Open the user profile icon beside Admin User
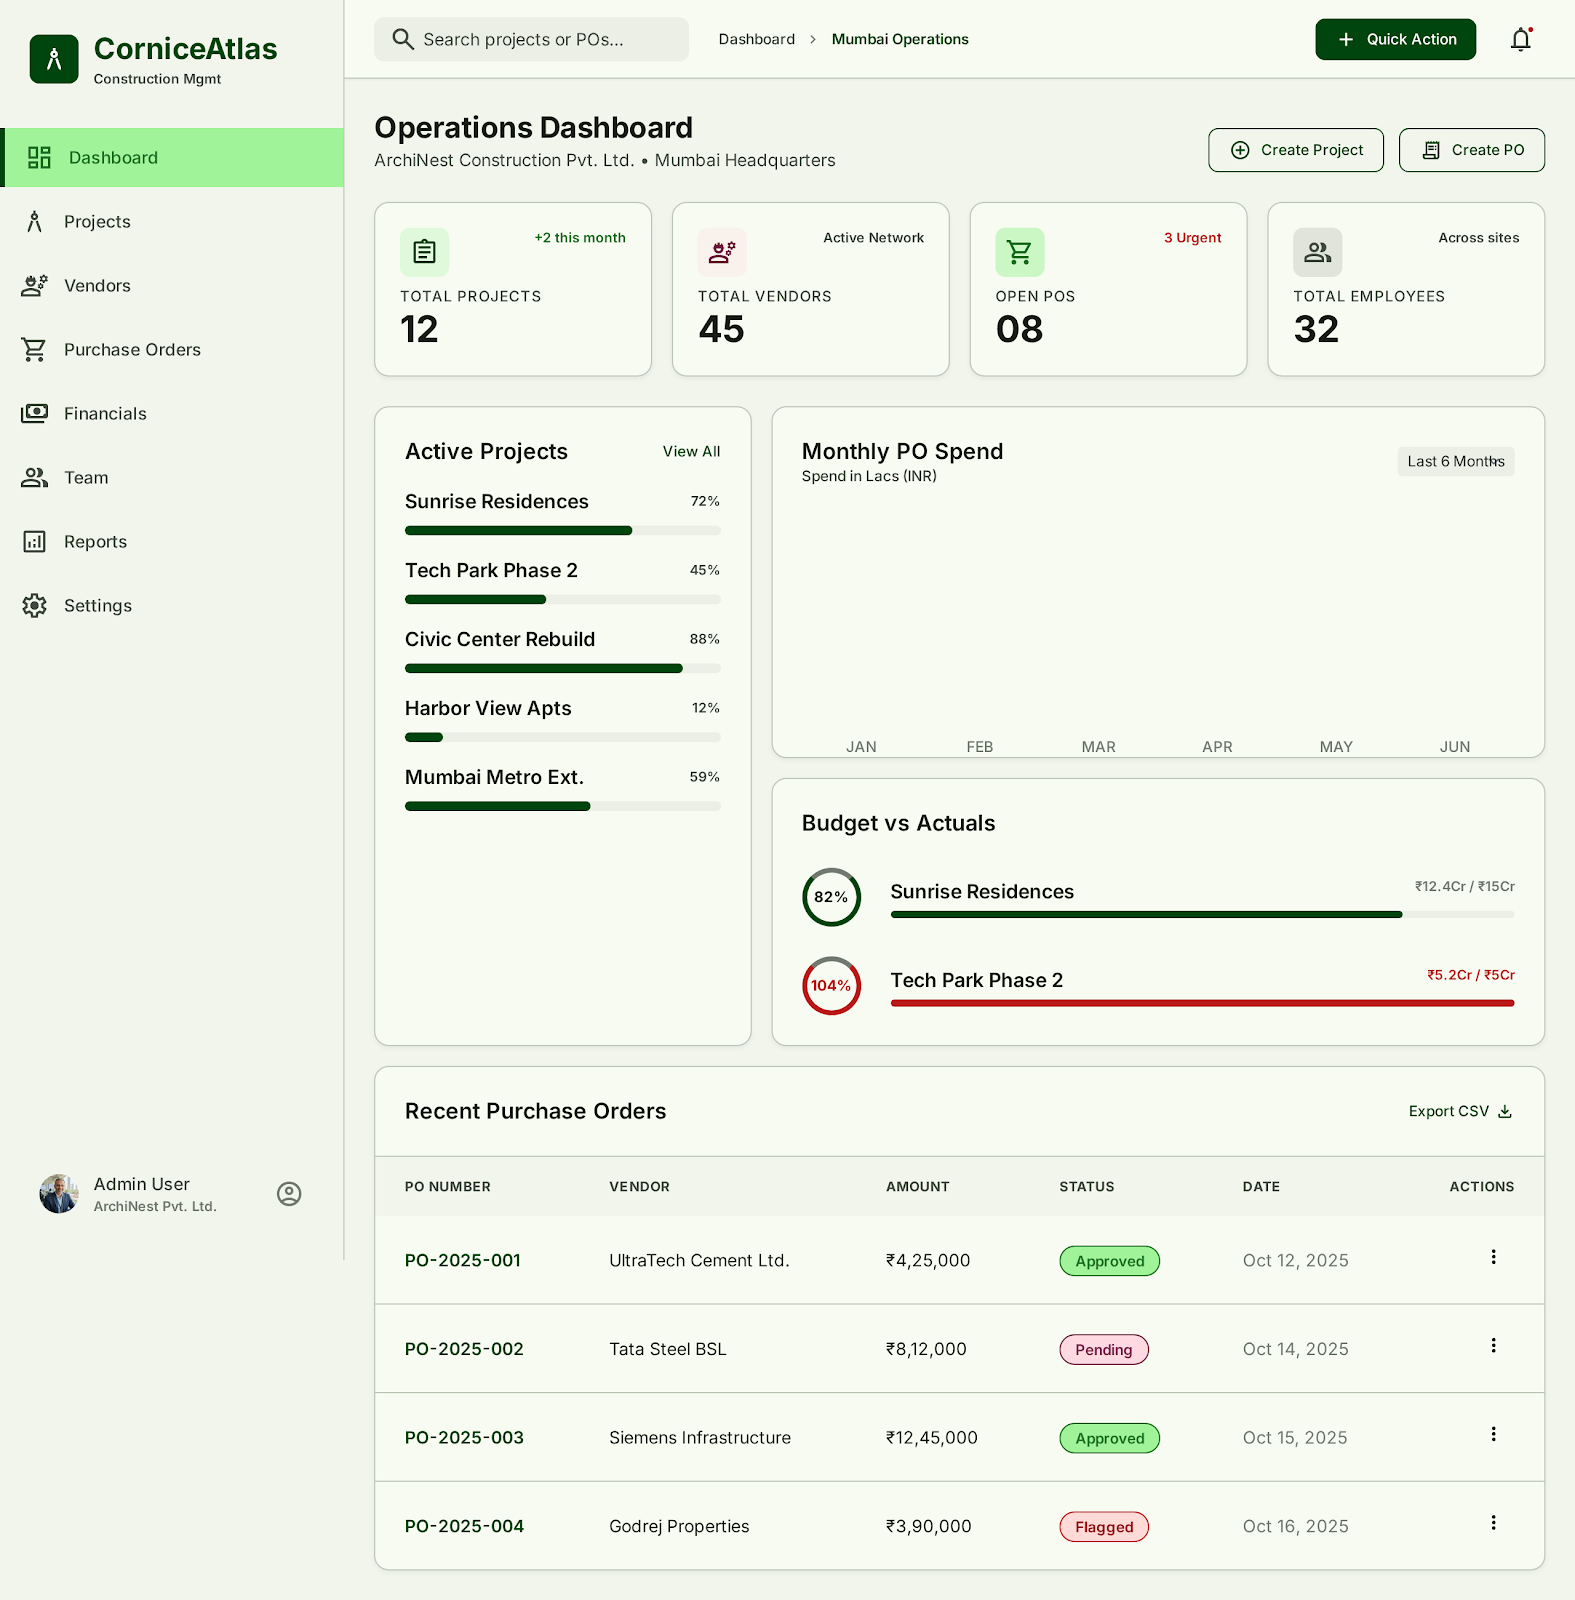Image resolution: width=1575 pixels, height=1600 pixels. pos(289,1194)
